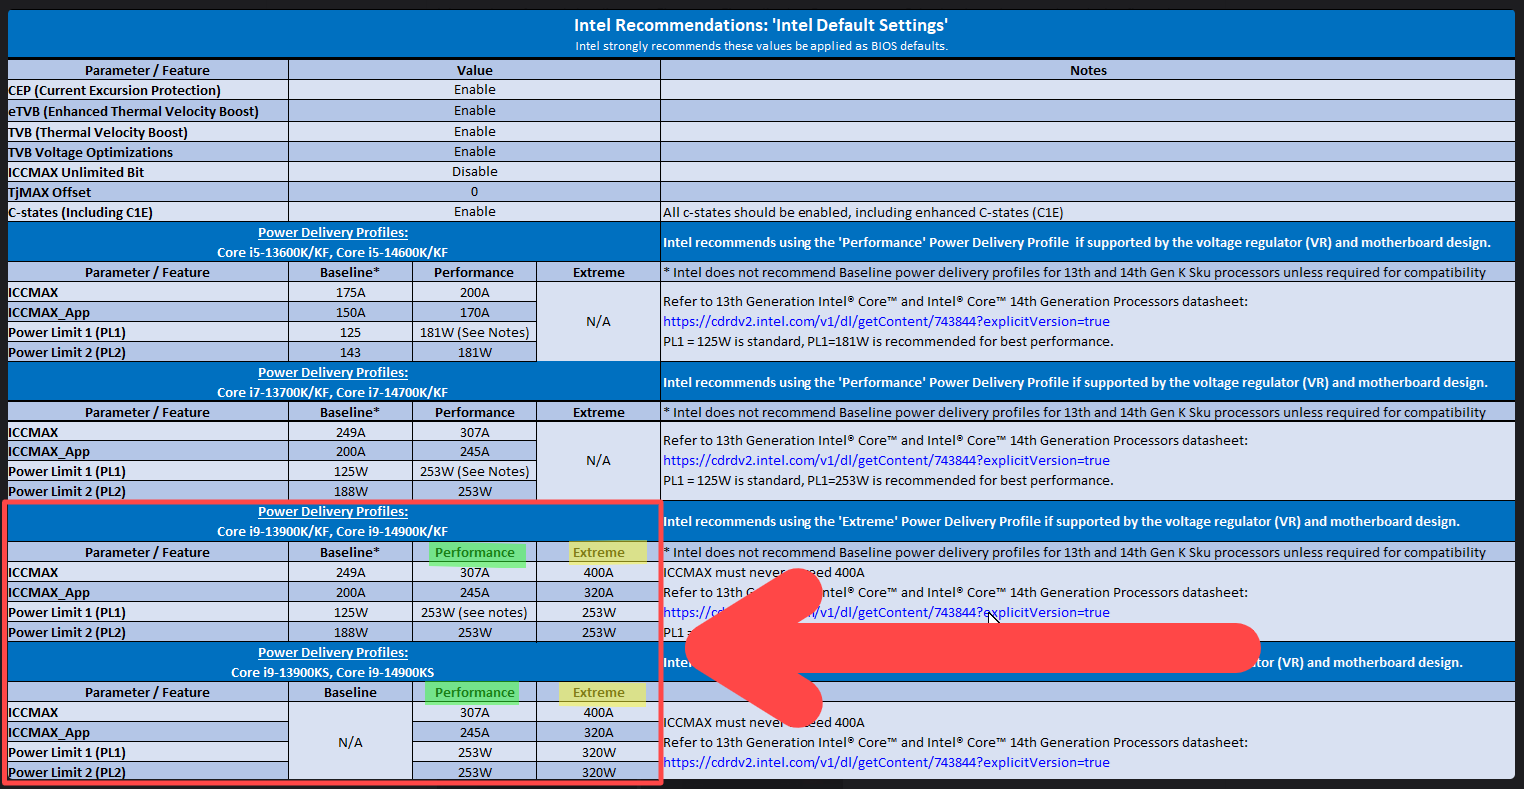
Task: Click the '150A' ICCMAX_App cell
Action: point(350,312)
